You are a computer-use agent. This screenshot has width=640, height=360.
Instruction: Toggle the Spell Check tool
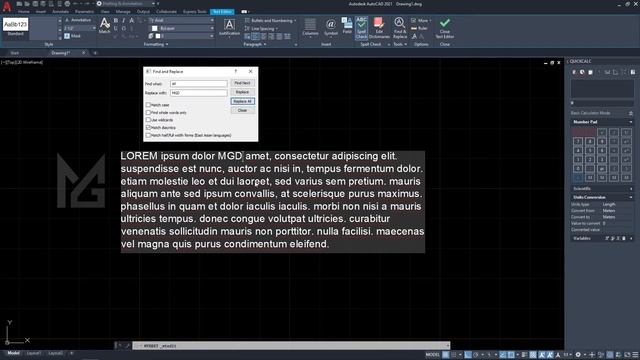361,28
